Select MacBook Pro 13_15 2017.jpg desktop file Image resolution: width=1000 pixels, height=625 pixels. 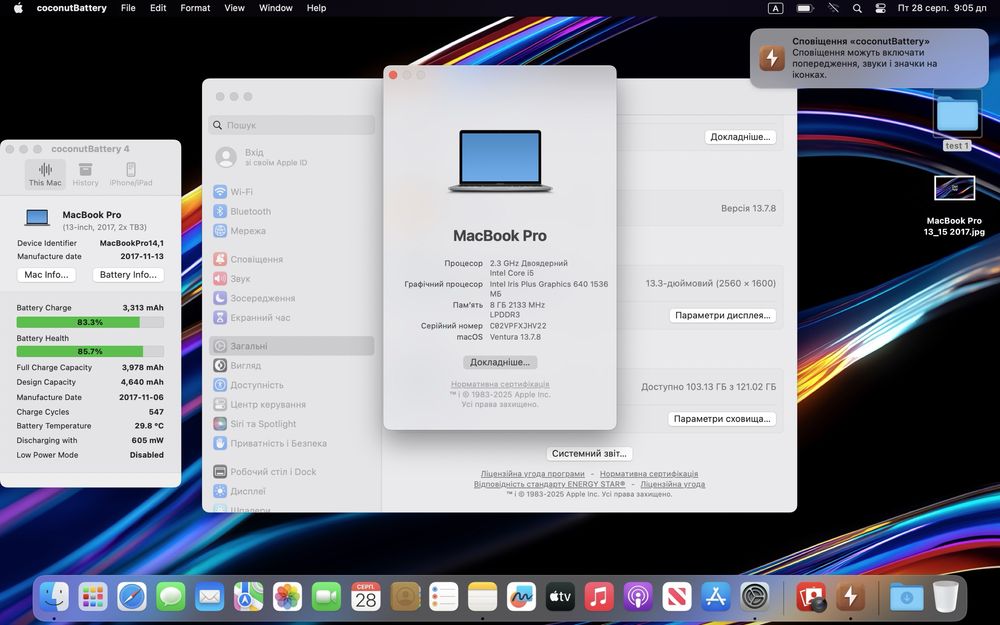click(955, 205)
